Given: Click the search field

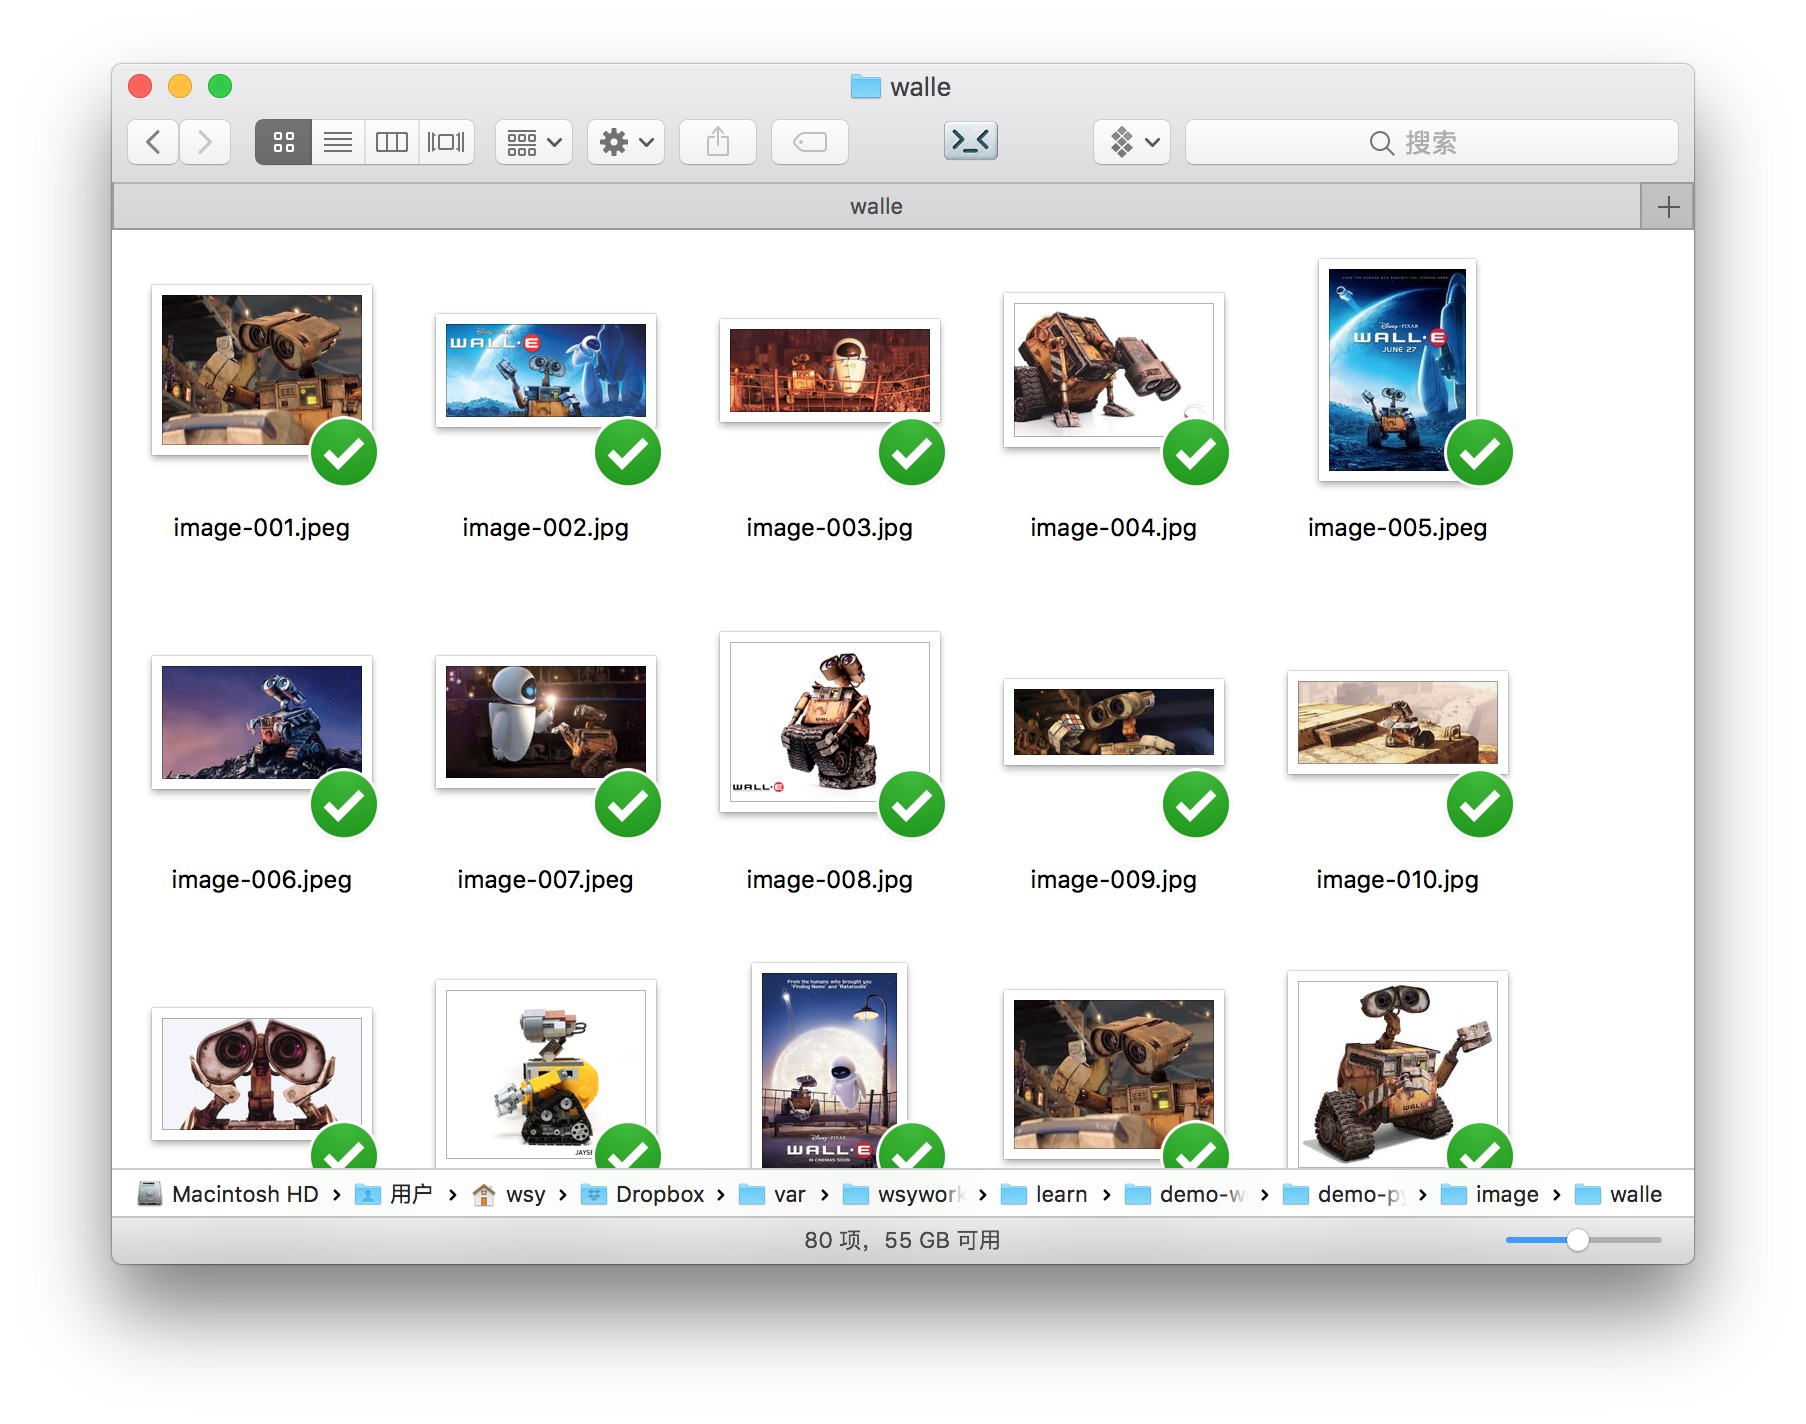Looking at the screenshot, I should click(1430, 143).
